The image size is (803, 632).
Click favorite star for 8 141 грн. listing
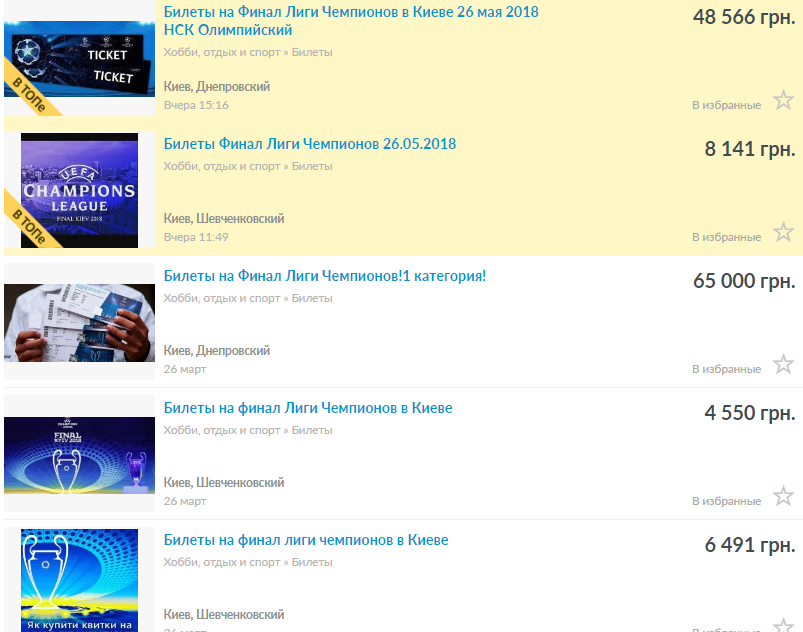pos(783,232)
